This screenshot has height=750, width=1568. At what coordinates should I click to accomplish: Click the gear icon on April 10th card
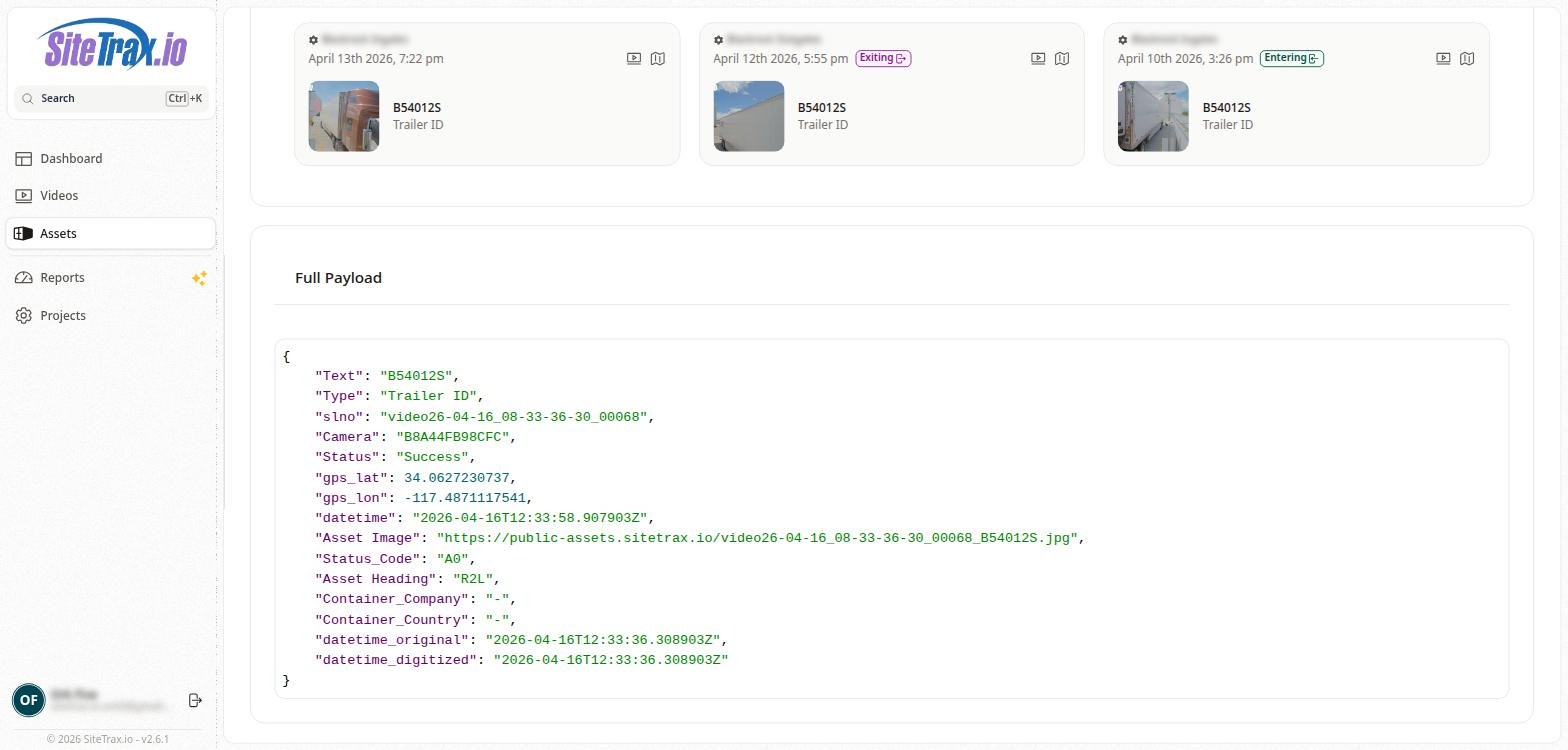[1122, 40]
